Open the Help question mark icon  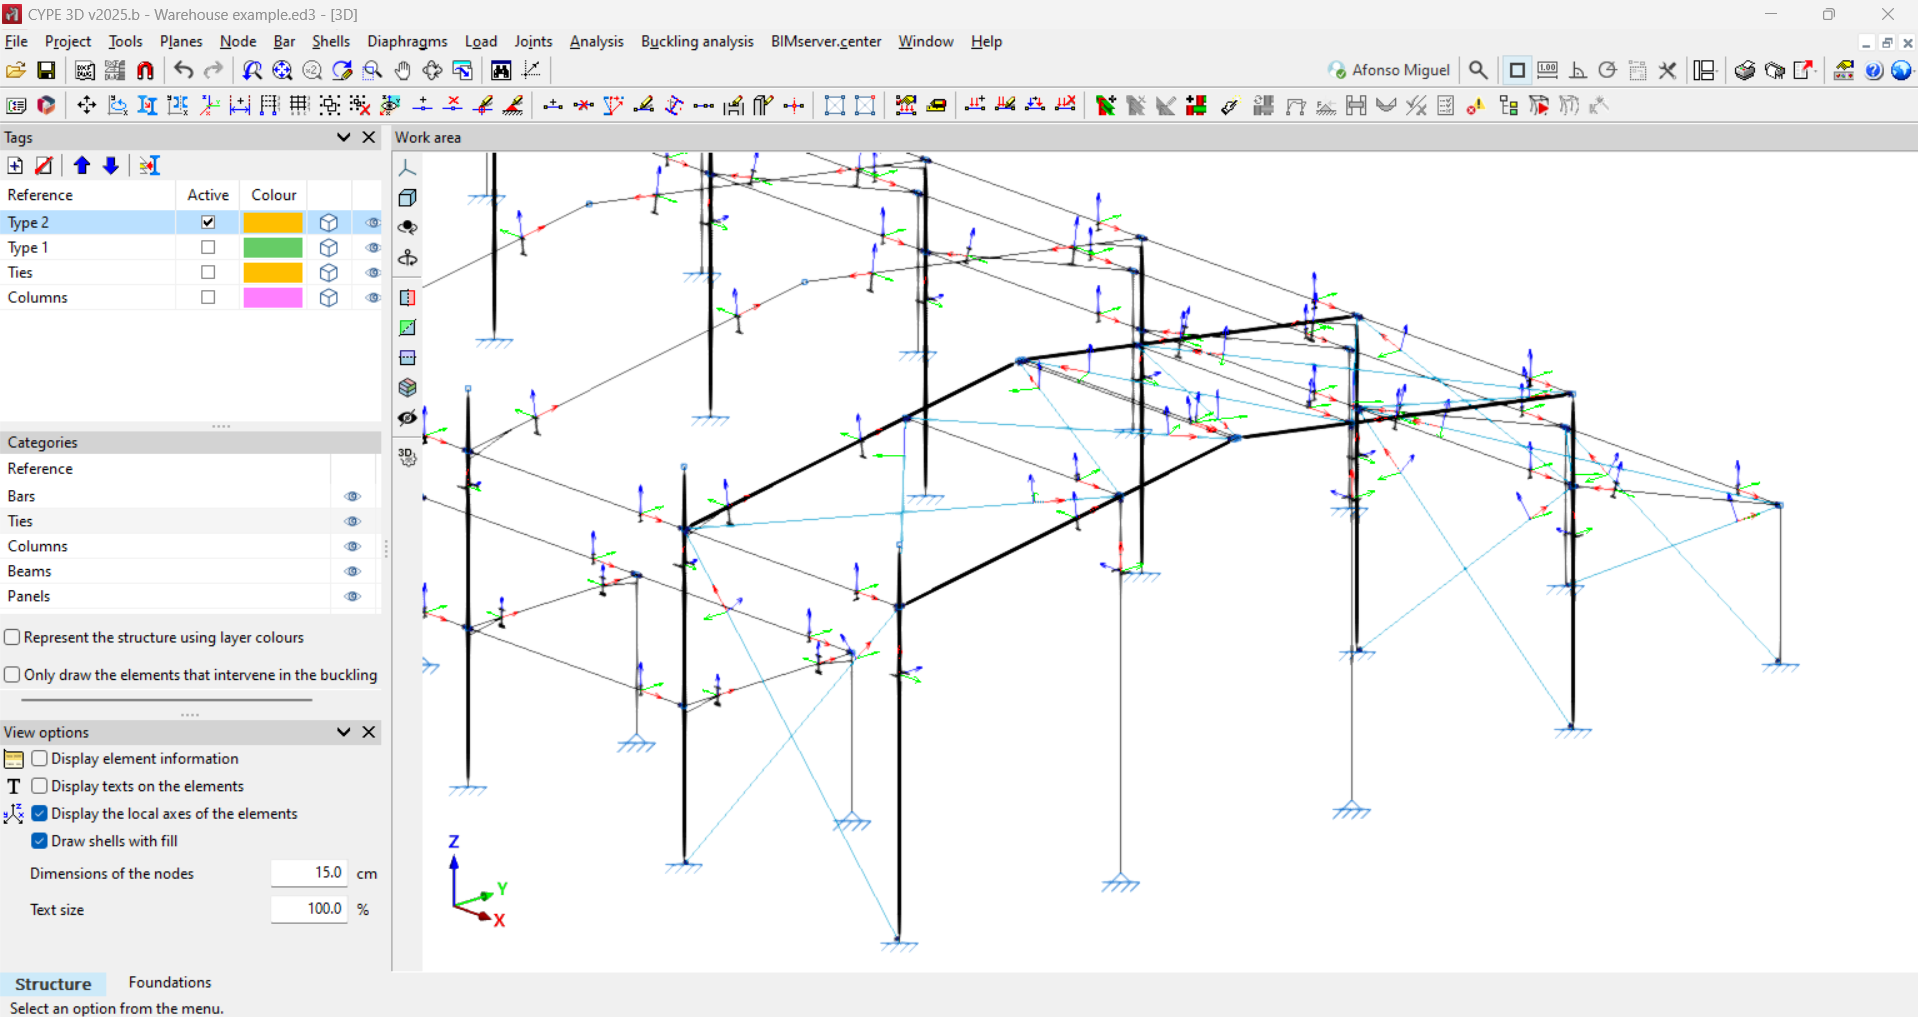[1873, 70]
